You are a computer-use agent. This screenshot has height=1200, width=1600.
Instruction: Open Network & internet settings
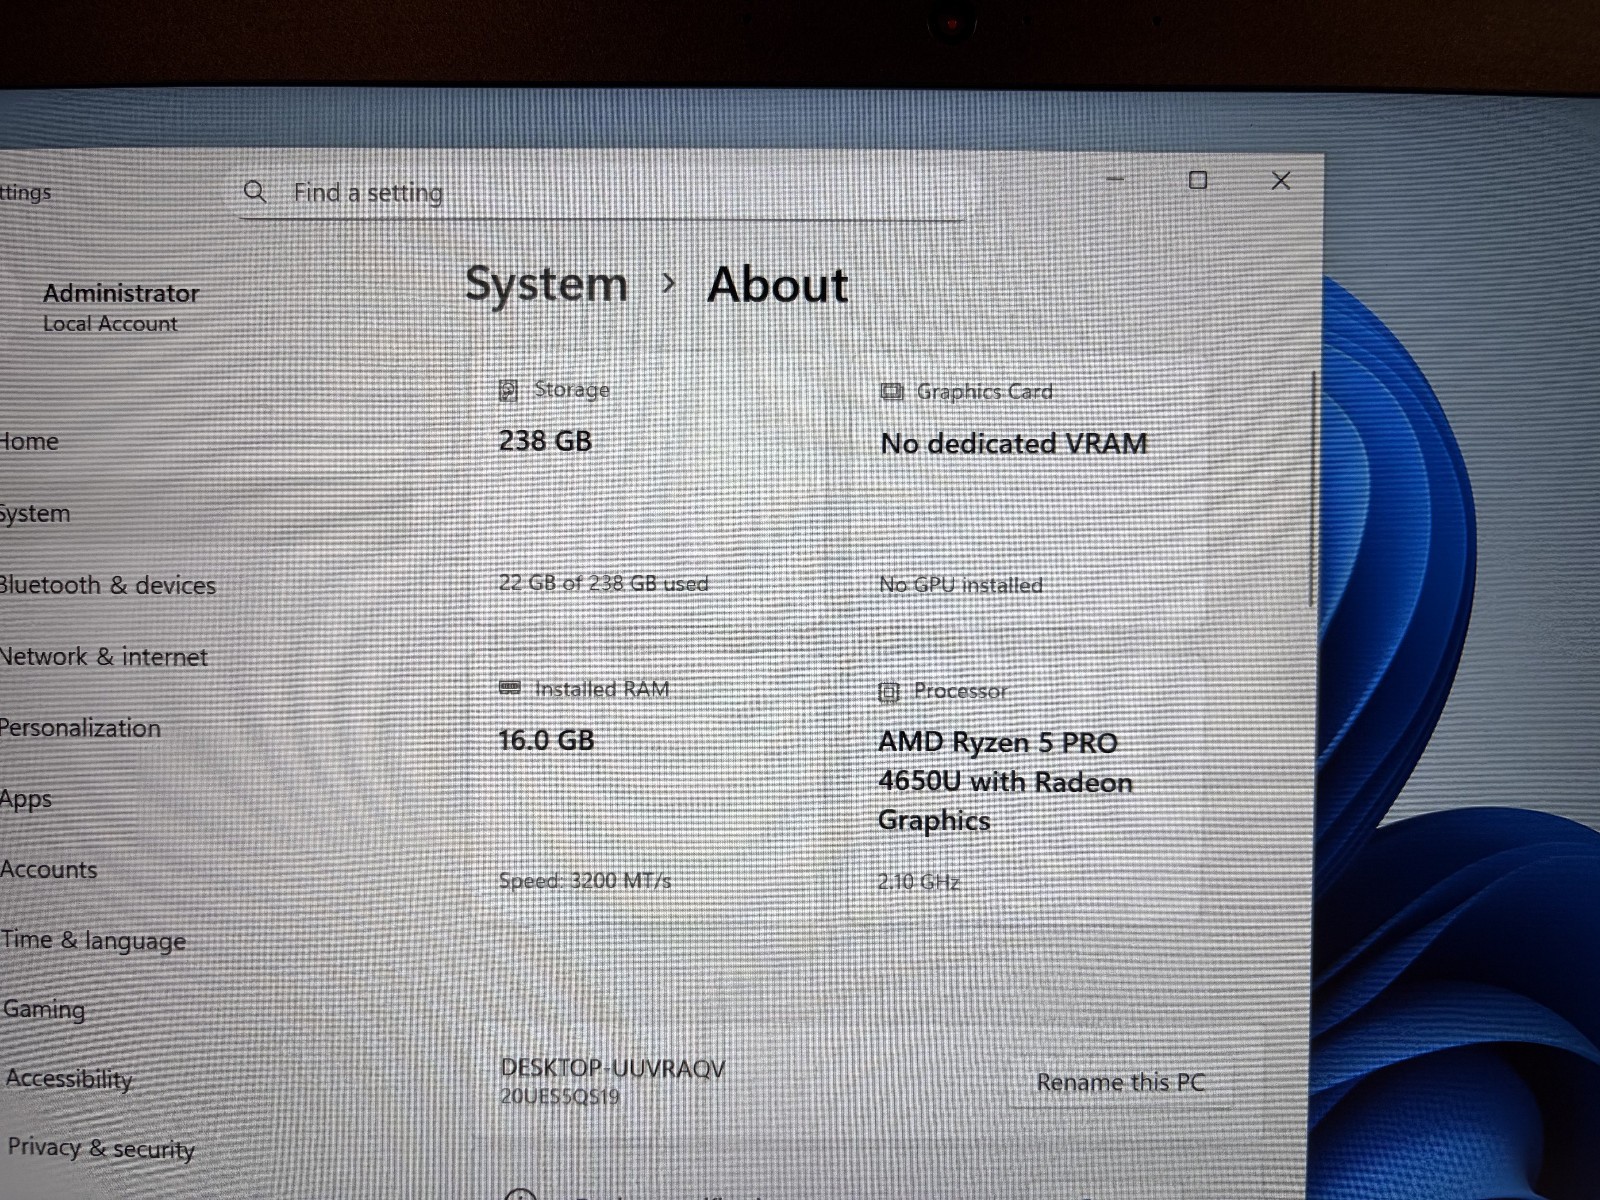[x=104, y=657]
